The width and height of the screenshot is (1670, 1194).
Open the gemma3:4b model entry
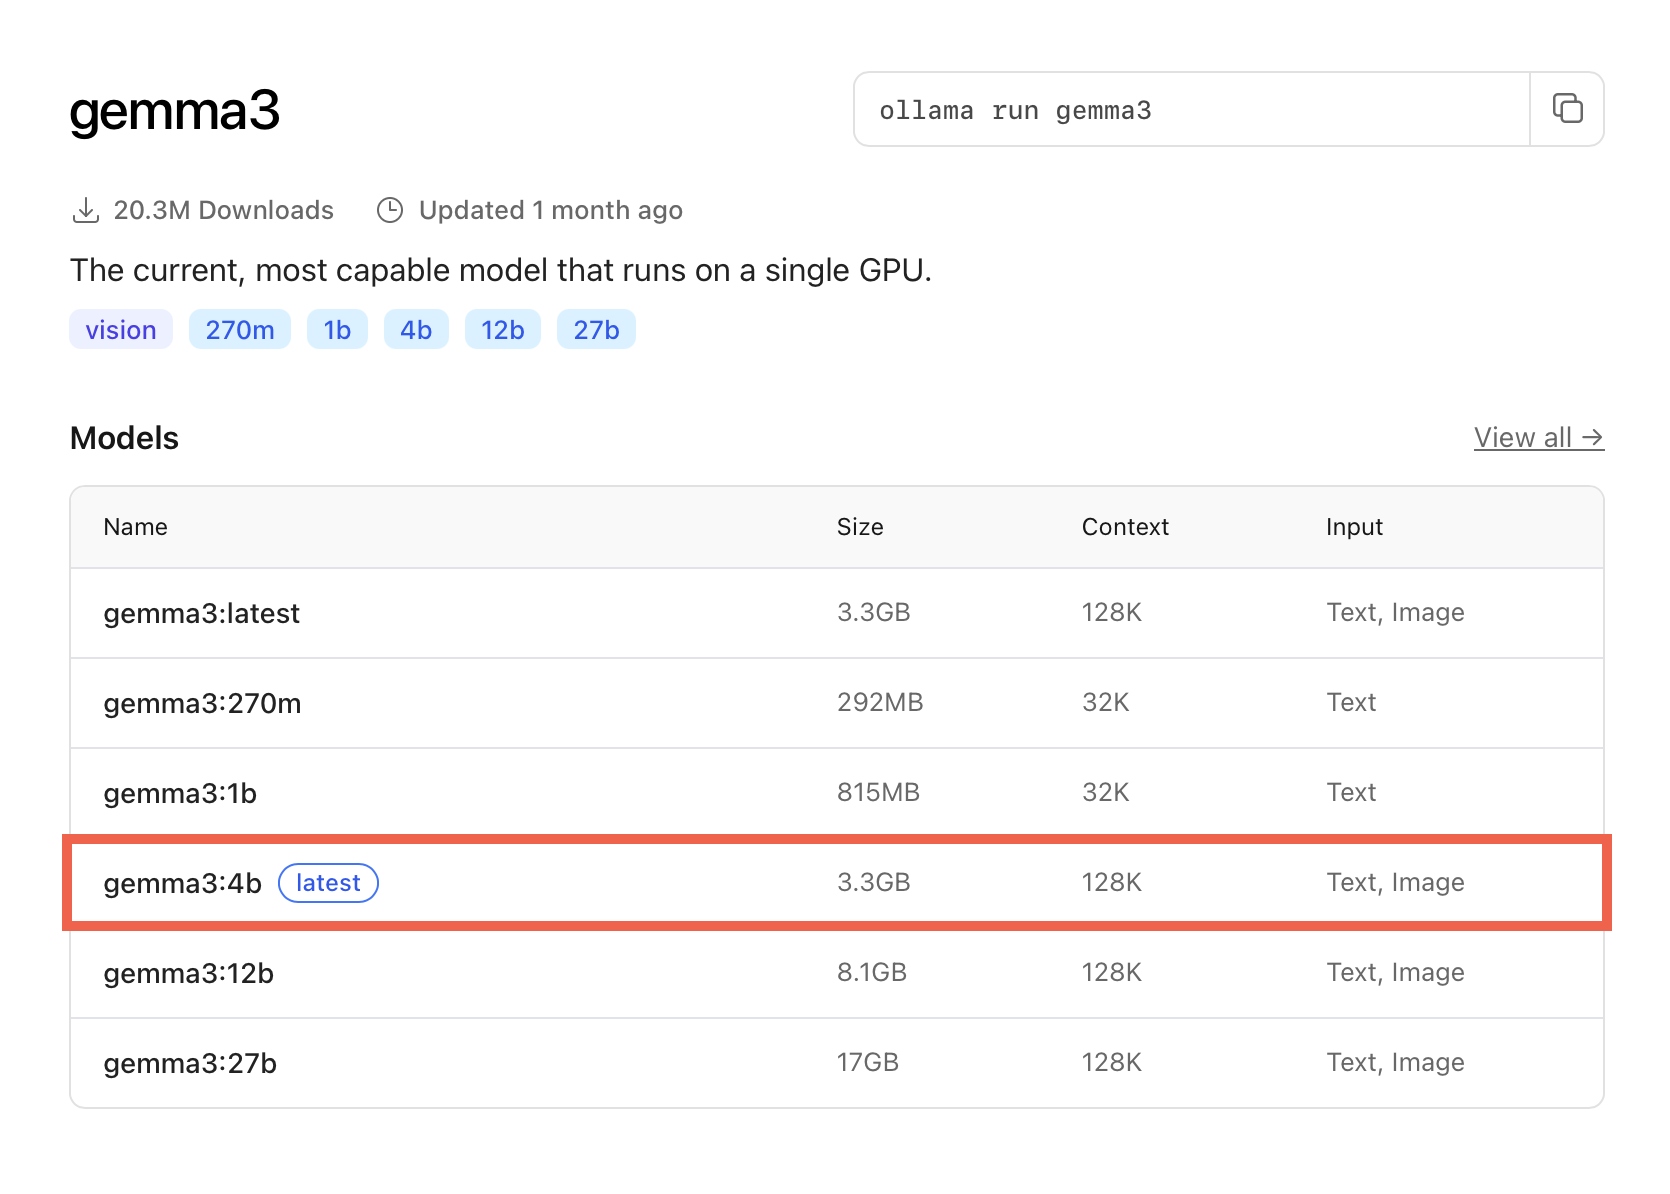pyautogui.click(x=182, y=883)
